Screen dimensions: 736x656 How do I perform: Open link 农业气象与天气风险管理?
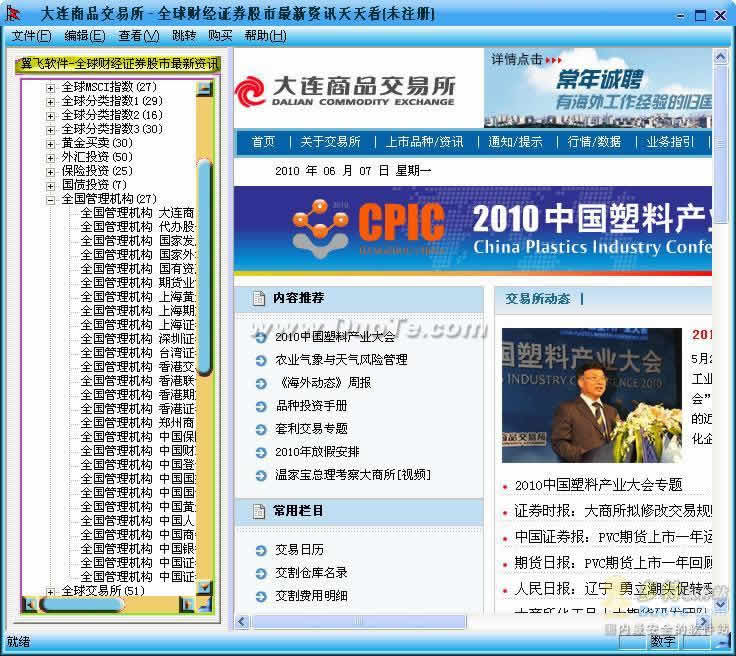341,360
